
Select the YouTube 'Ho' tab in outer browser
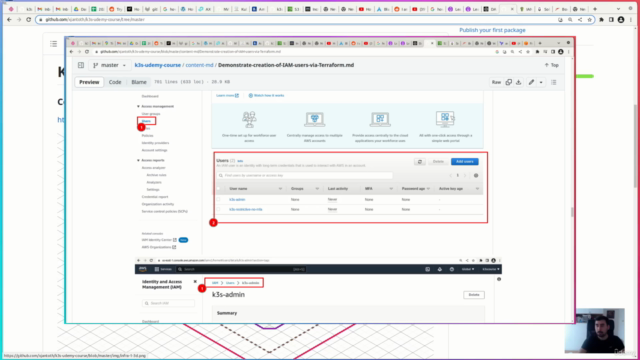click(x=365, y=9)
